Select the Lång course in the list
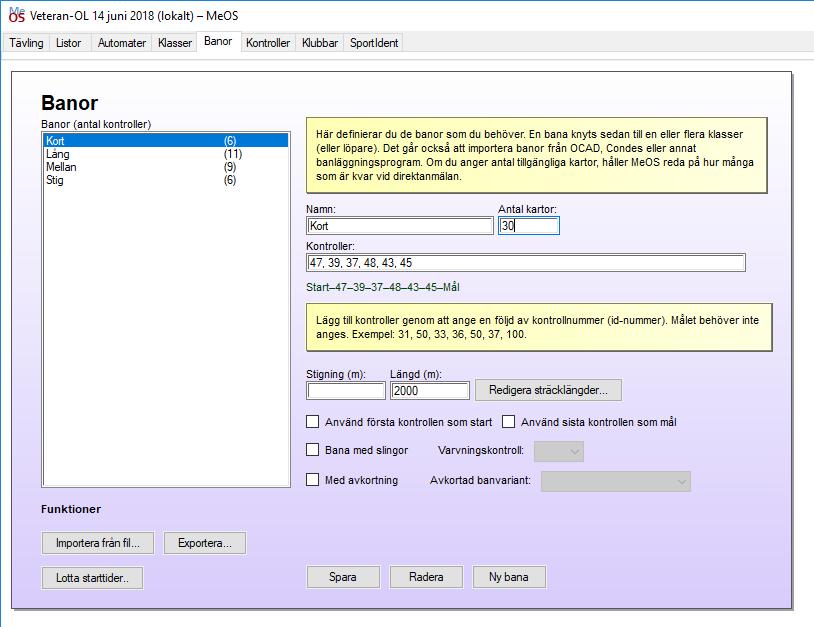The height and width of the screenshot is (627, 814). point(166,154)
